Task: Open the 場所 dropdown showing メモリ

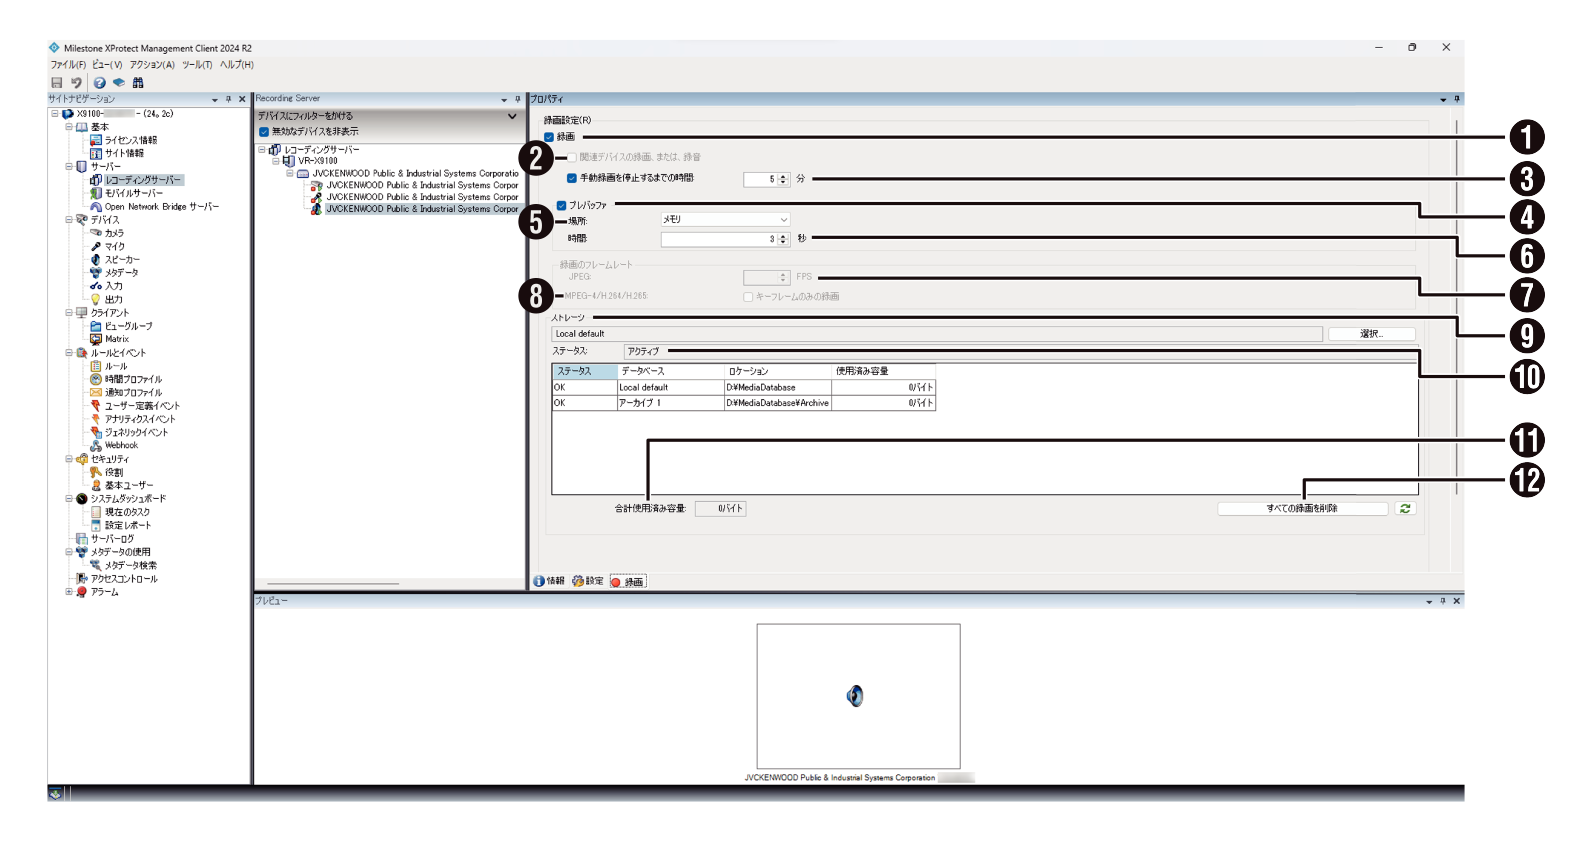Action: click(x=725, y=219)
